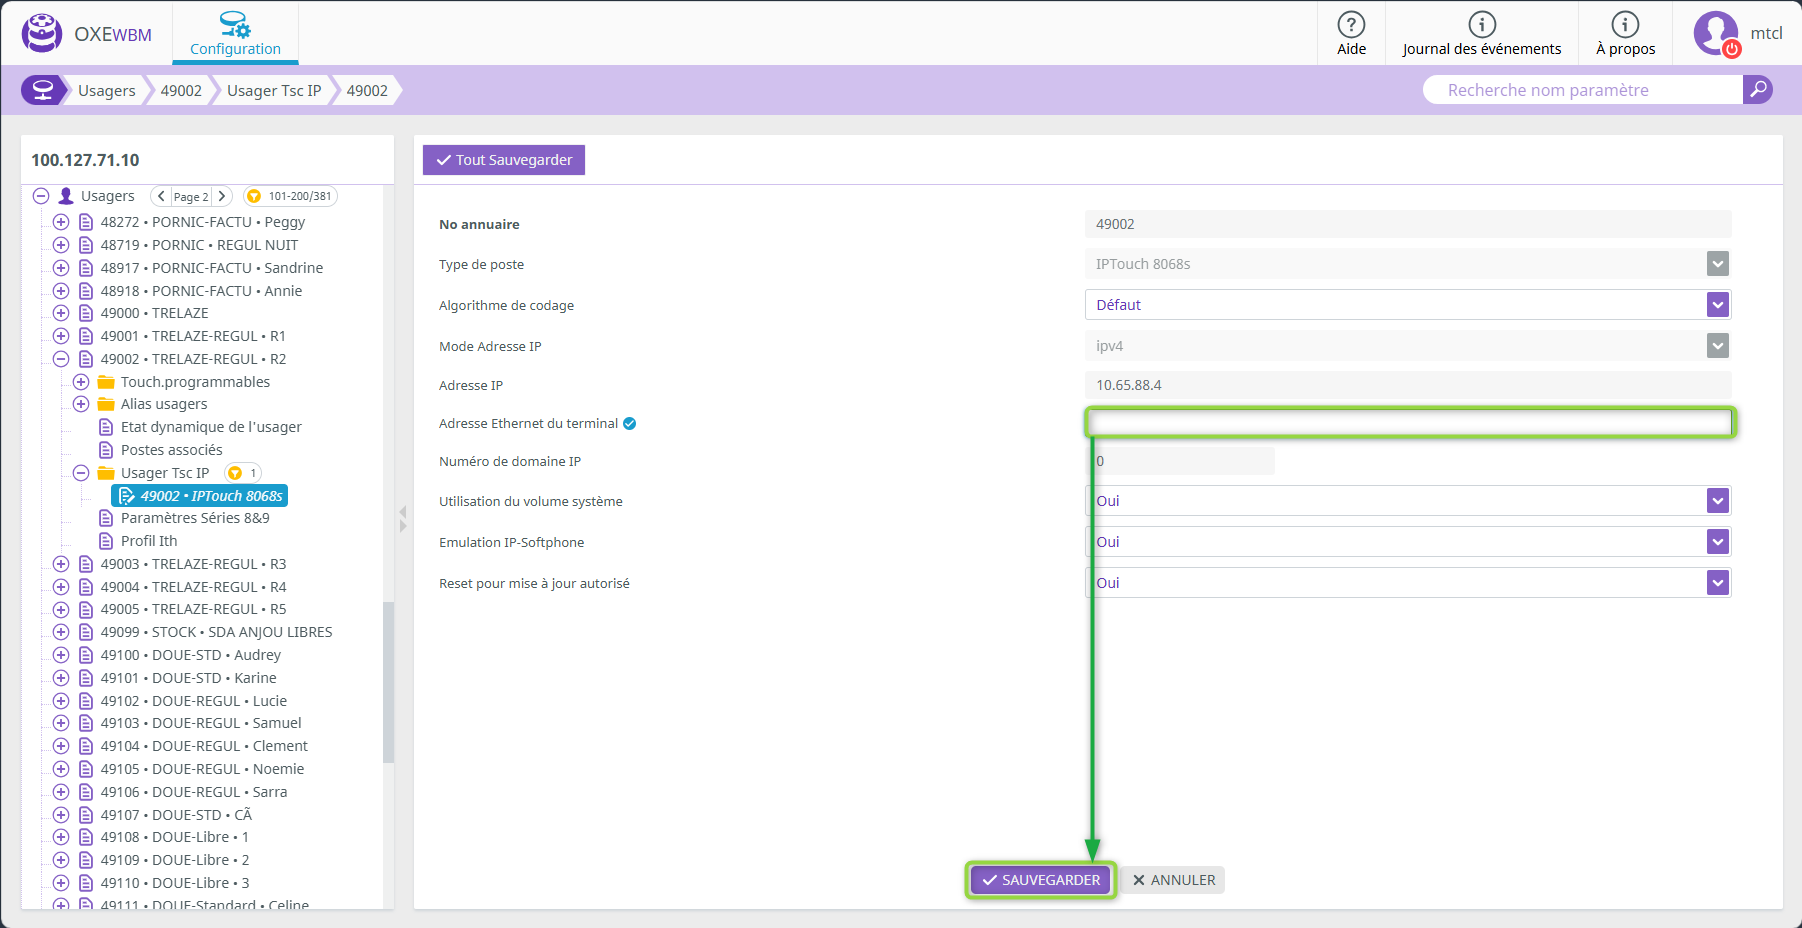Click the mtcl user profile icon

coord(1716,33)
